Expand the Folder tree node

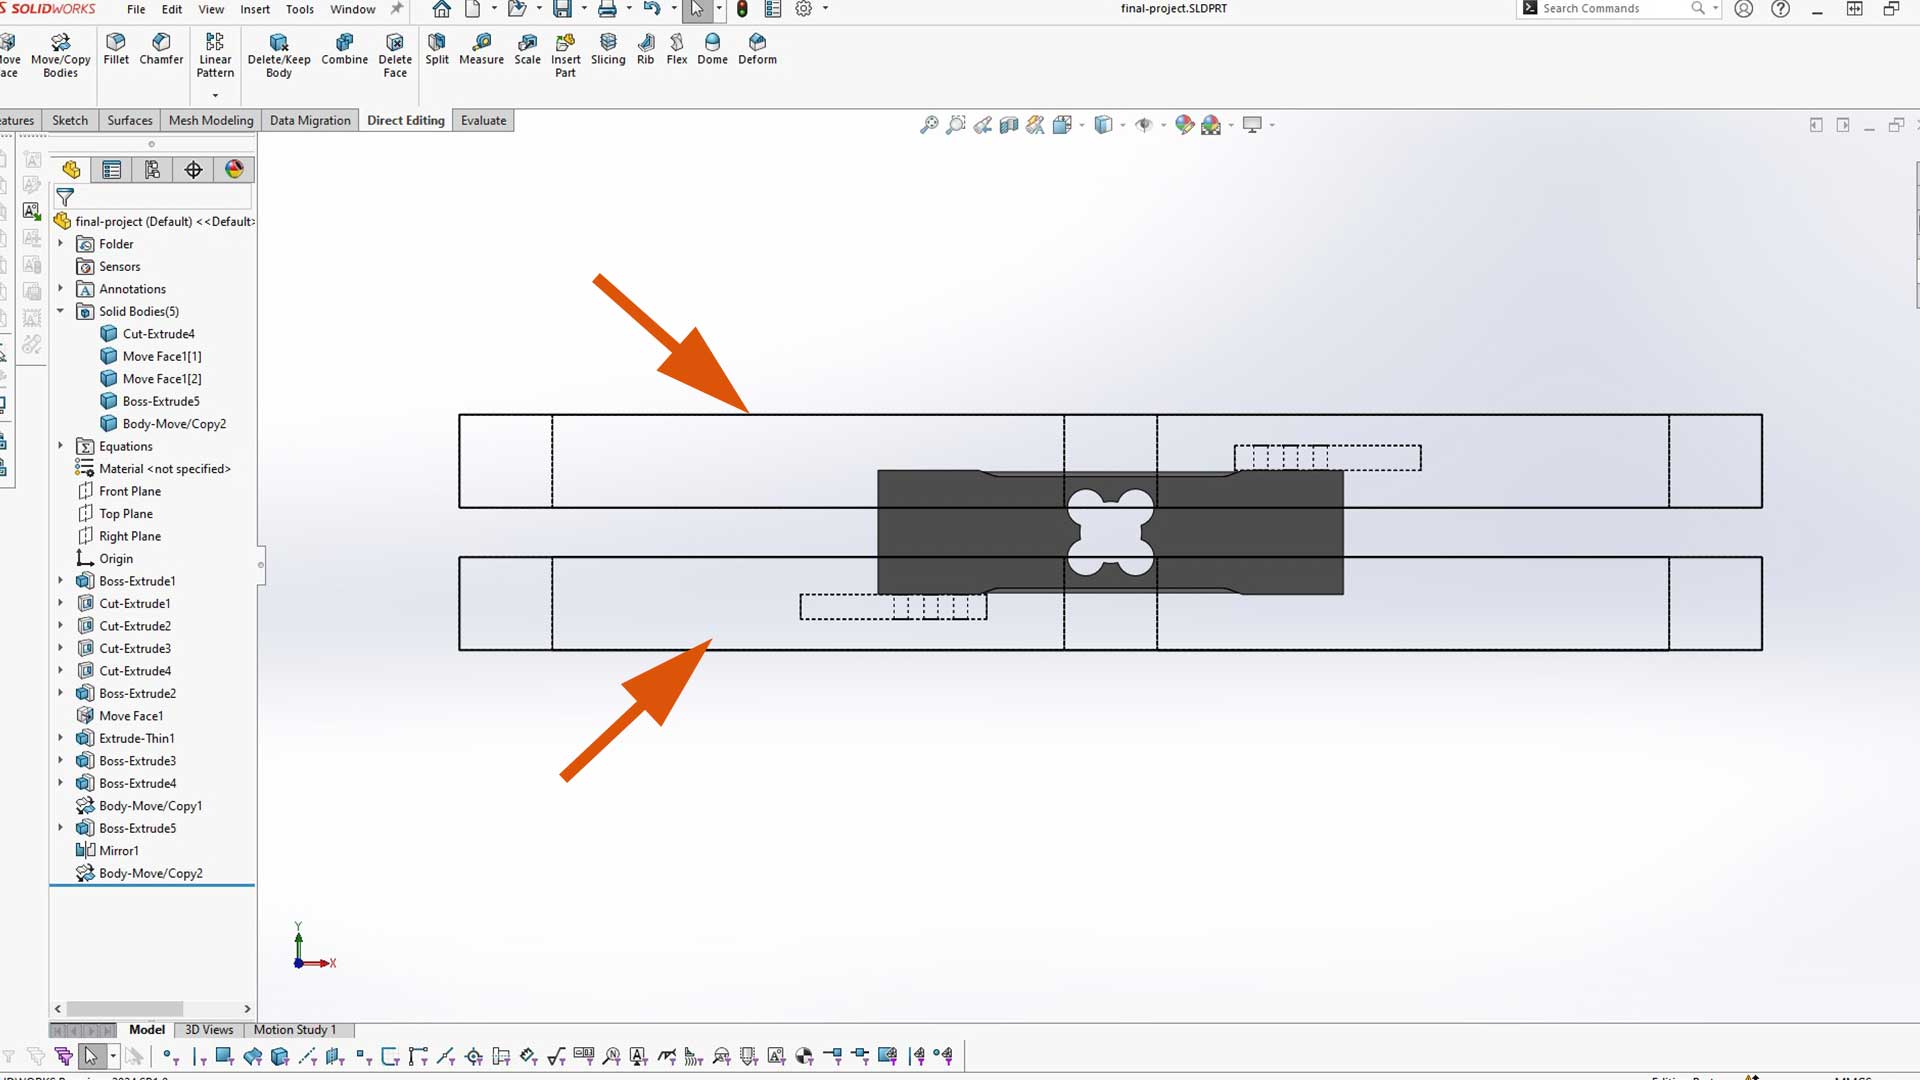60,244
